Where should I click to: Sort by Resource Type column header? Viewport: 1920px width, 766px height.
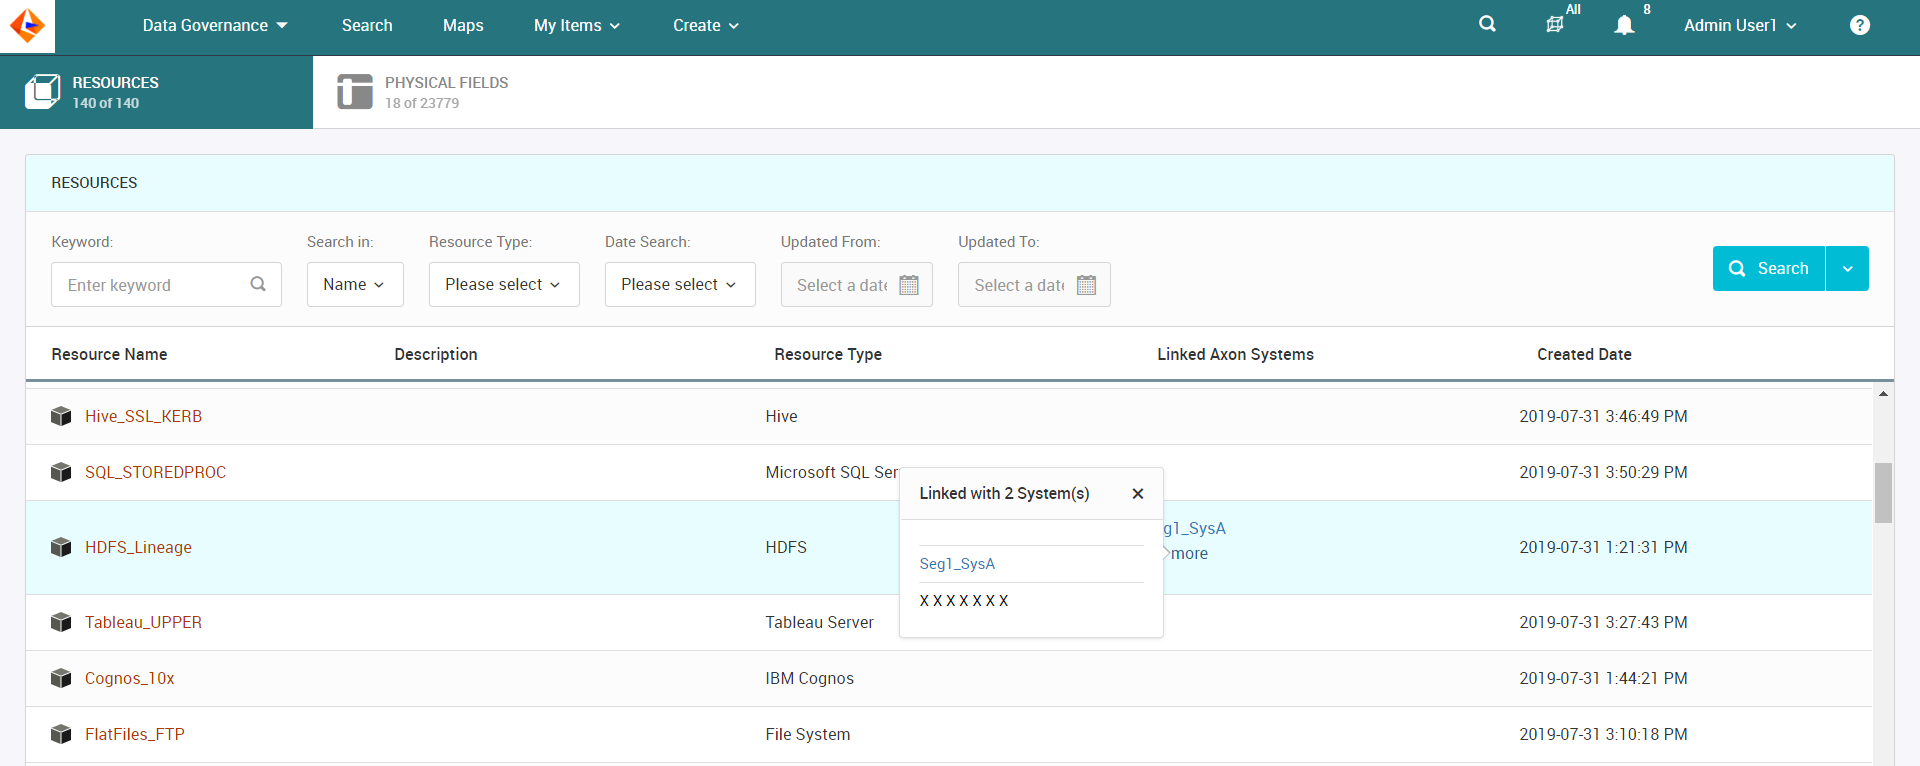tap(828, 354)
